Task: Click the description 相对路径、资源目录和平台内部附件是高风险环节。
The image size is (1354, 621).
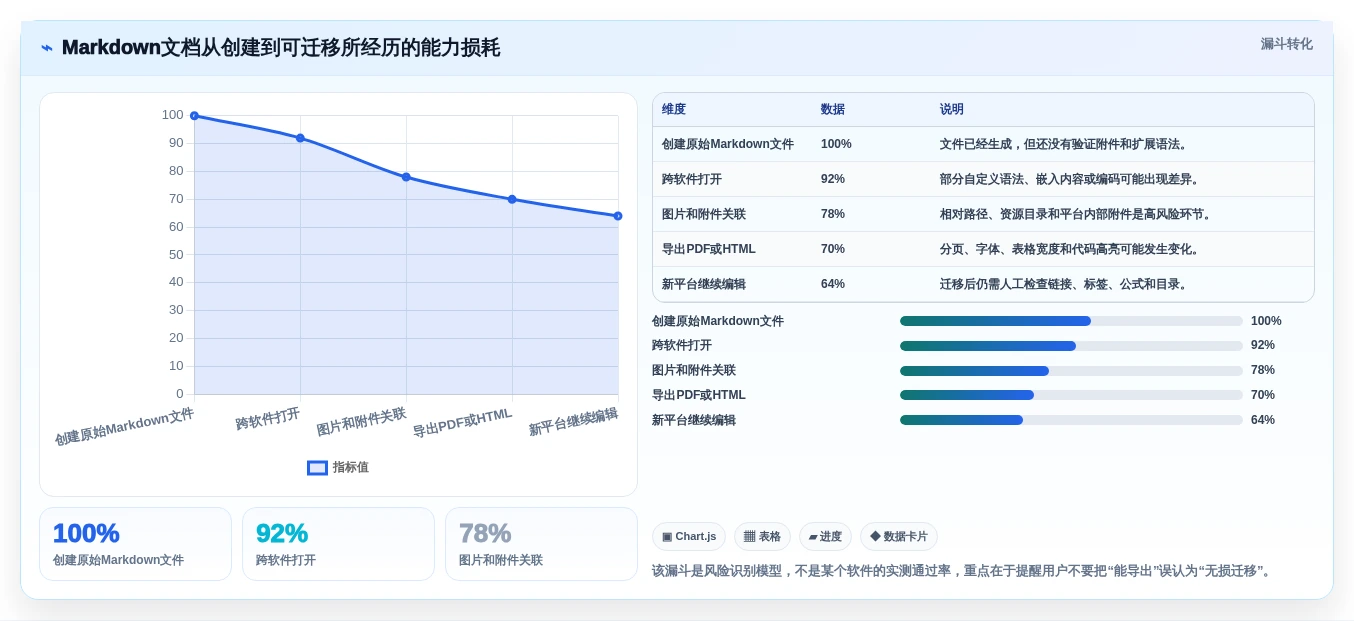Action: [1078, 214]
